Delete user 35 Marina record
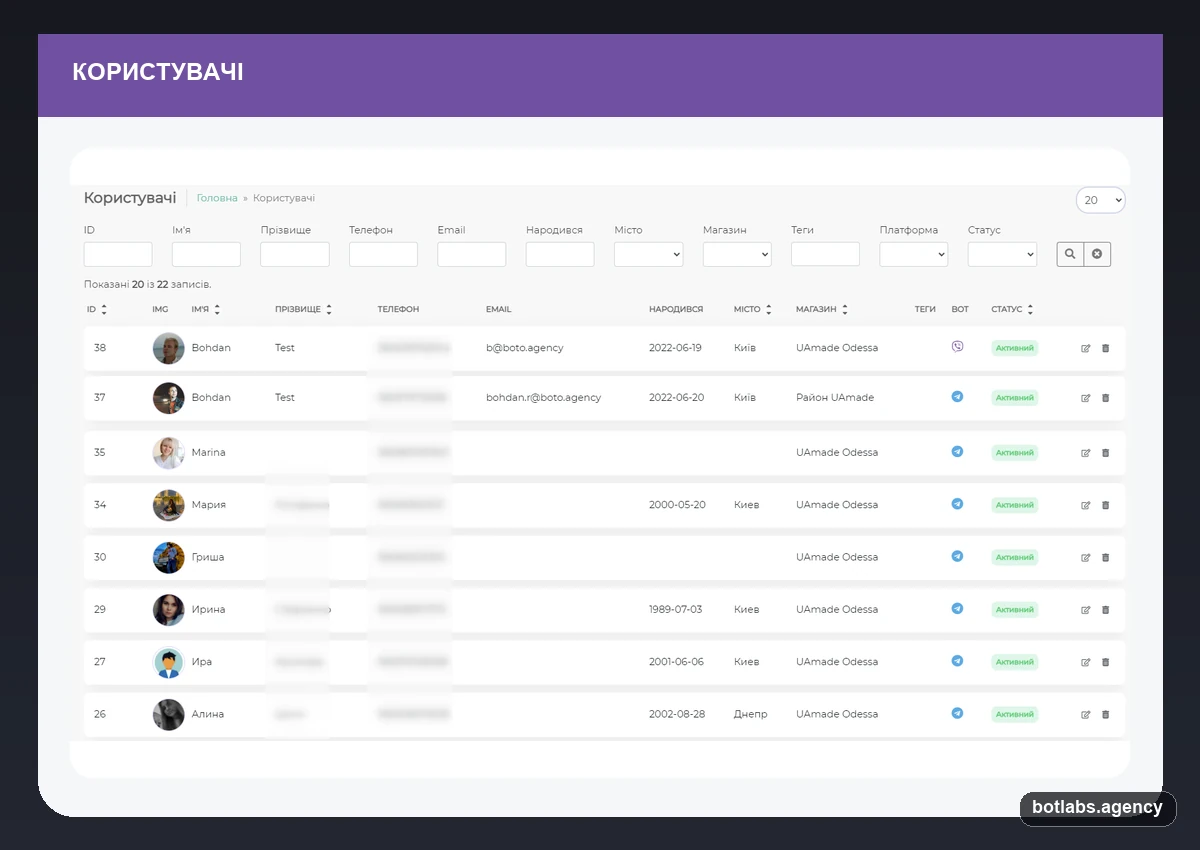The height and width of the screenshot is (850, 1200). tap(1105, 453)
